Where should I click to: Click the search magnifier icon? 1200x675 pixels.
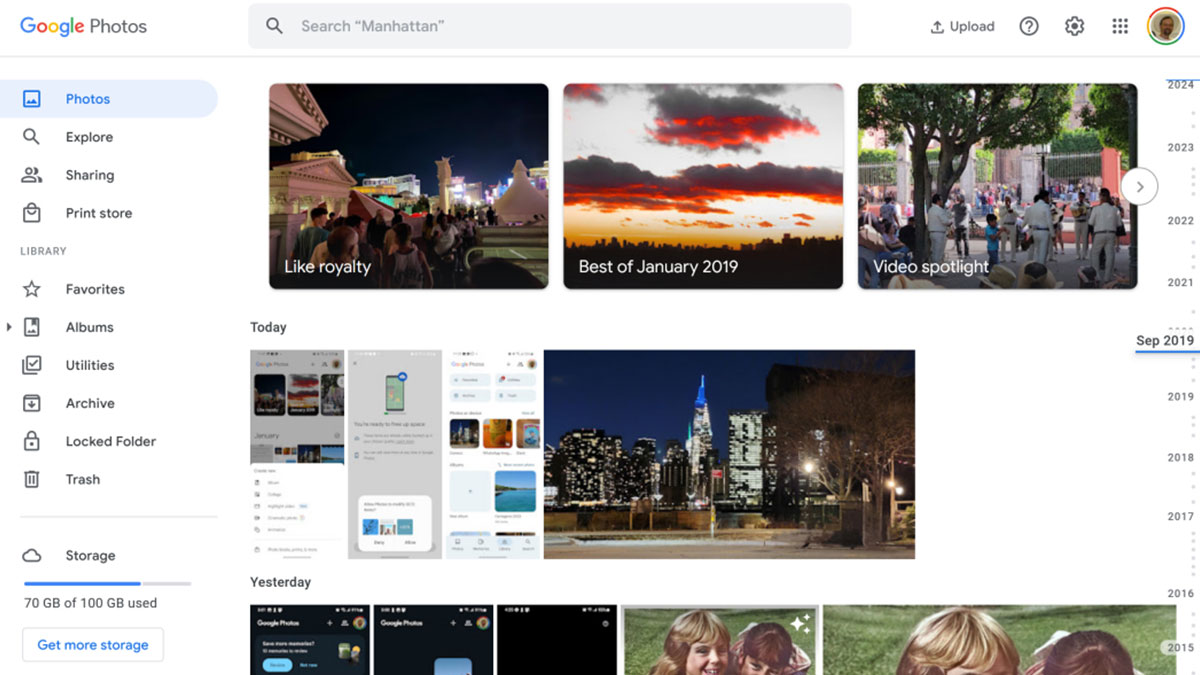[274, 26]
